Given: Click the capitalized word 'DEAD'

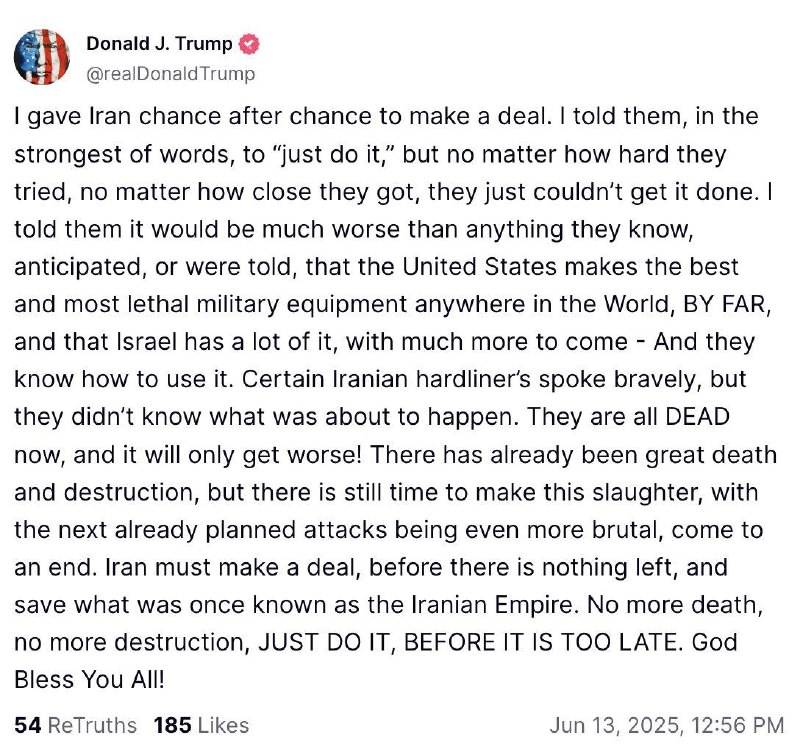Looking at the screenshot, I should pyautogui.click(x=697, y=417).
